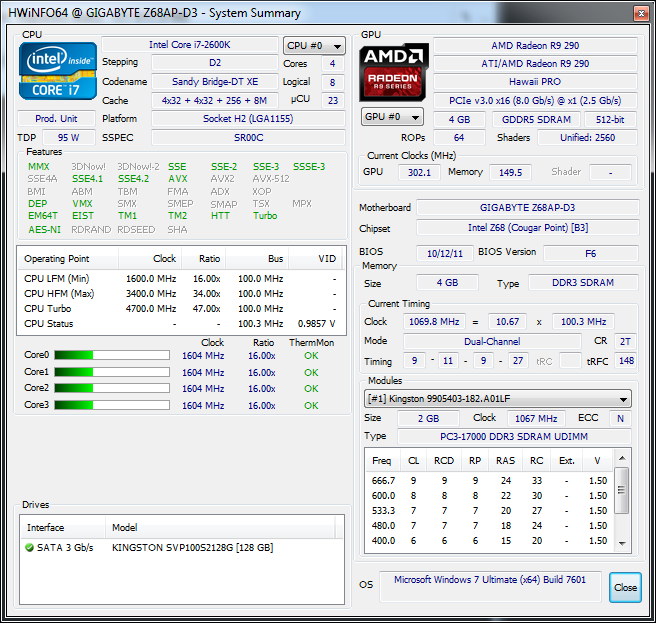This screenshot has width=656, height=623.
Task: Click the Unified: 2560 shaders field
Action: click(x=587, y=138)
